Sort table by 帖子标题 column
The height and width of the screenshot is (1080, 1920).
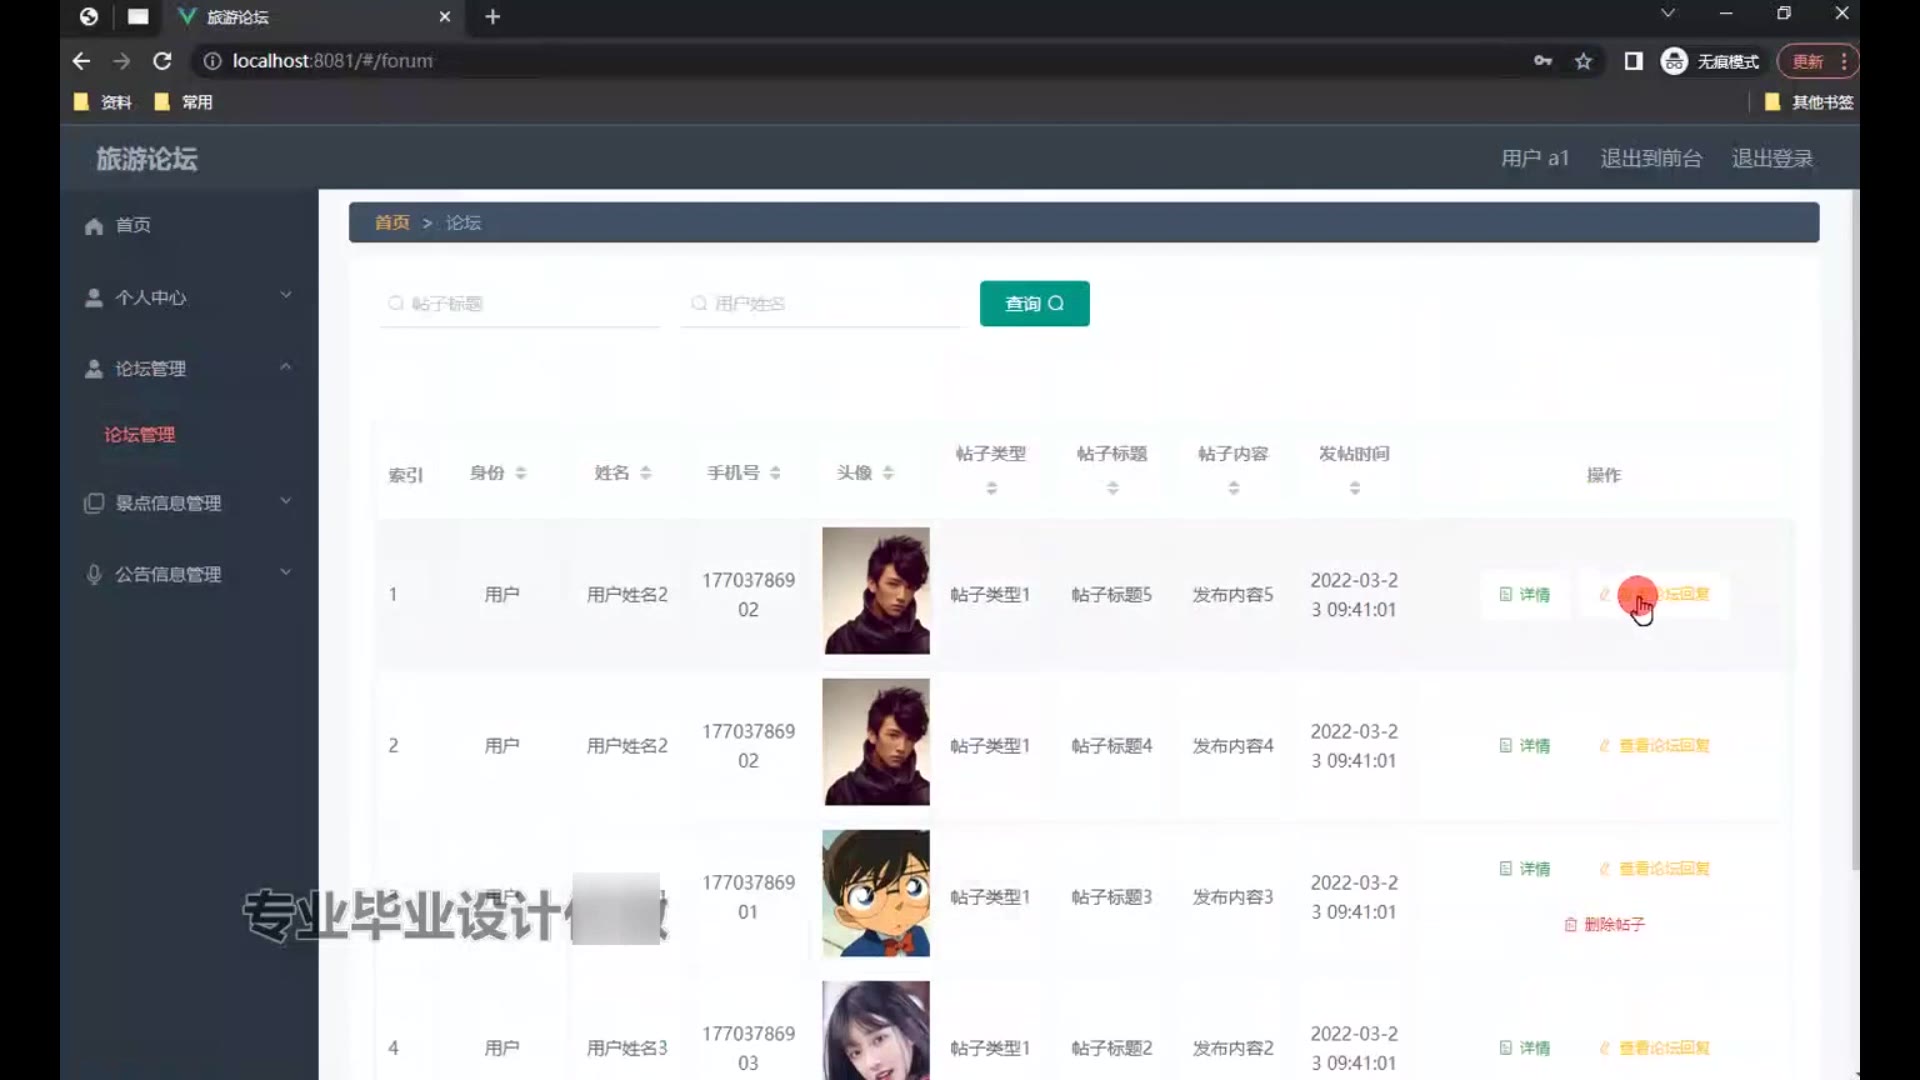click(x=1112, y=488)
